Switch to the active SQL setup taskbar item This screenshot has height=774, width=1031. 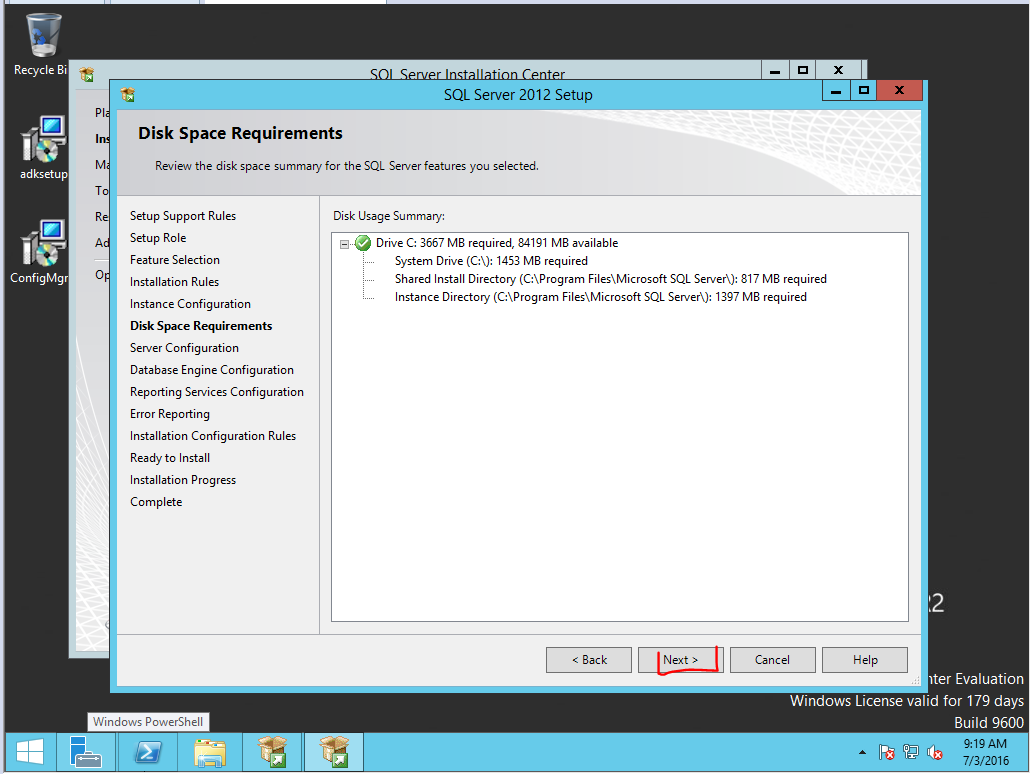pyautogui.click(x=334, y=752)
